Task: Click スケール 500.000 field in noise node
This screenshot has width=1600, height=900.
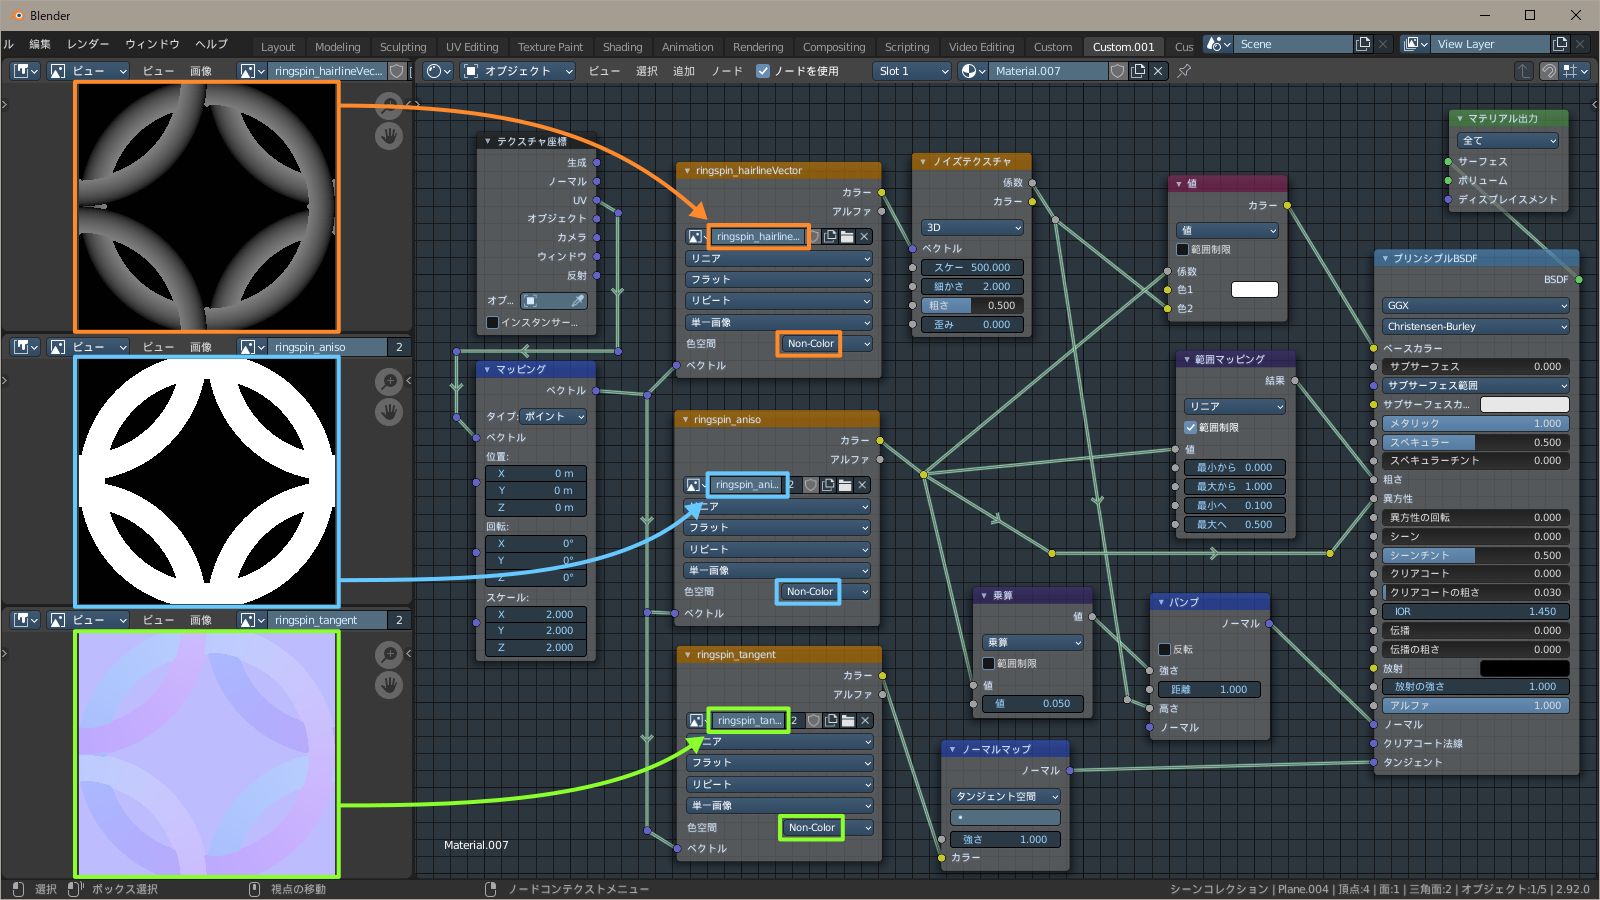Action: tap(971, 268)
